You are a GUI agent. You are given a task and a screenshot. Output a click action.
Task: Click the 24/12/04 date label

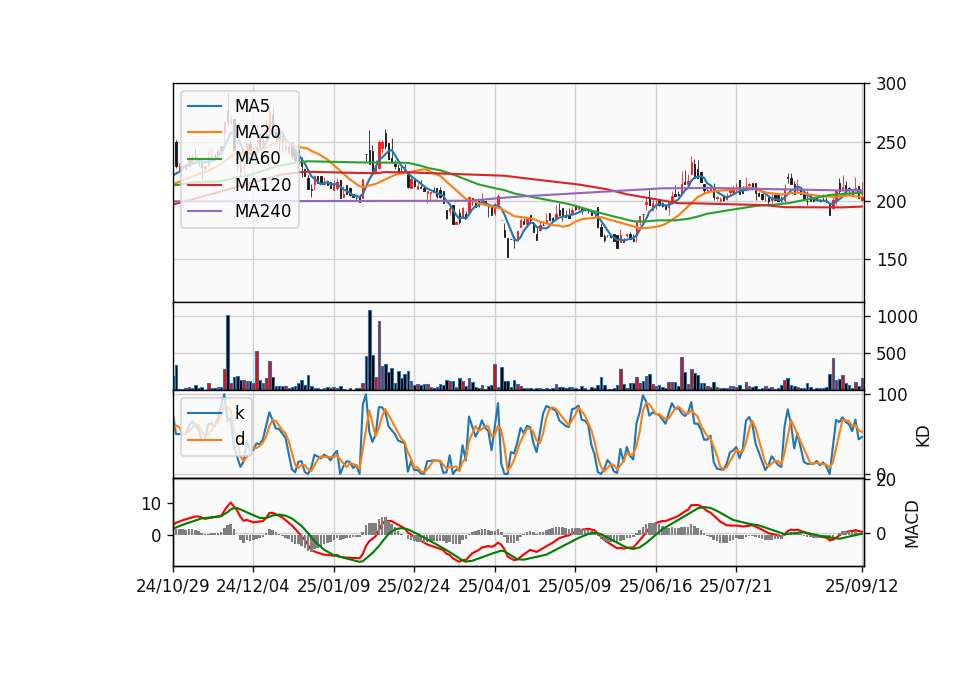[x=253, y=586]
